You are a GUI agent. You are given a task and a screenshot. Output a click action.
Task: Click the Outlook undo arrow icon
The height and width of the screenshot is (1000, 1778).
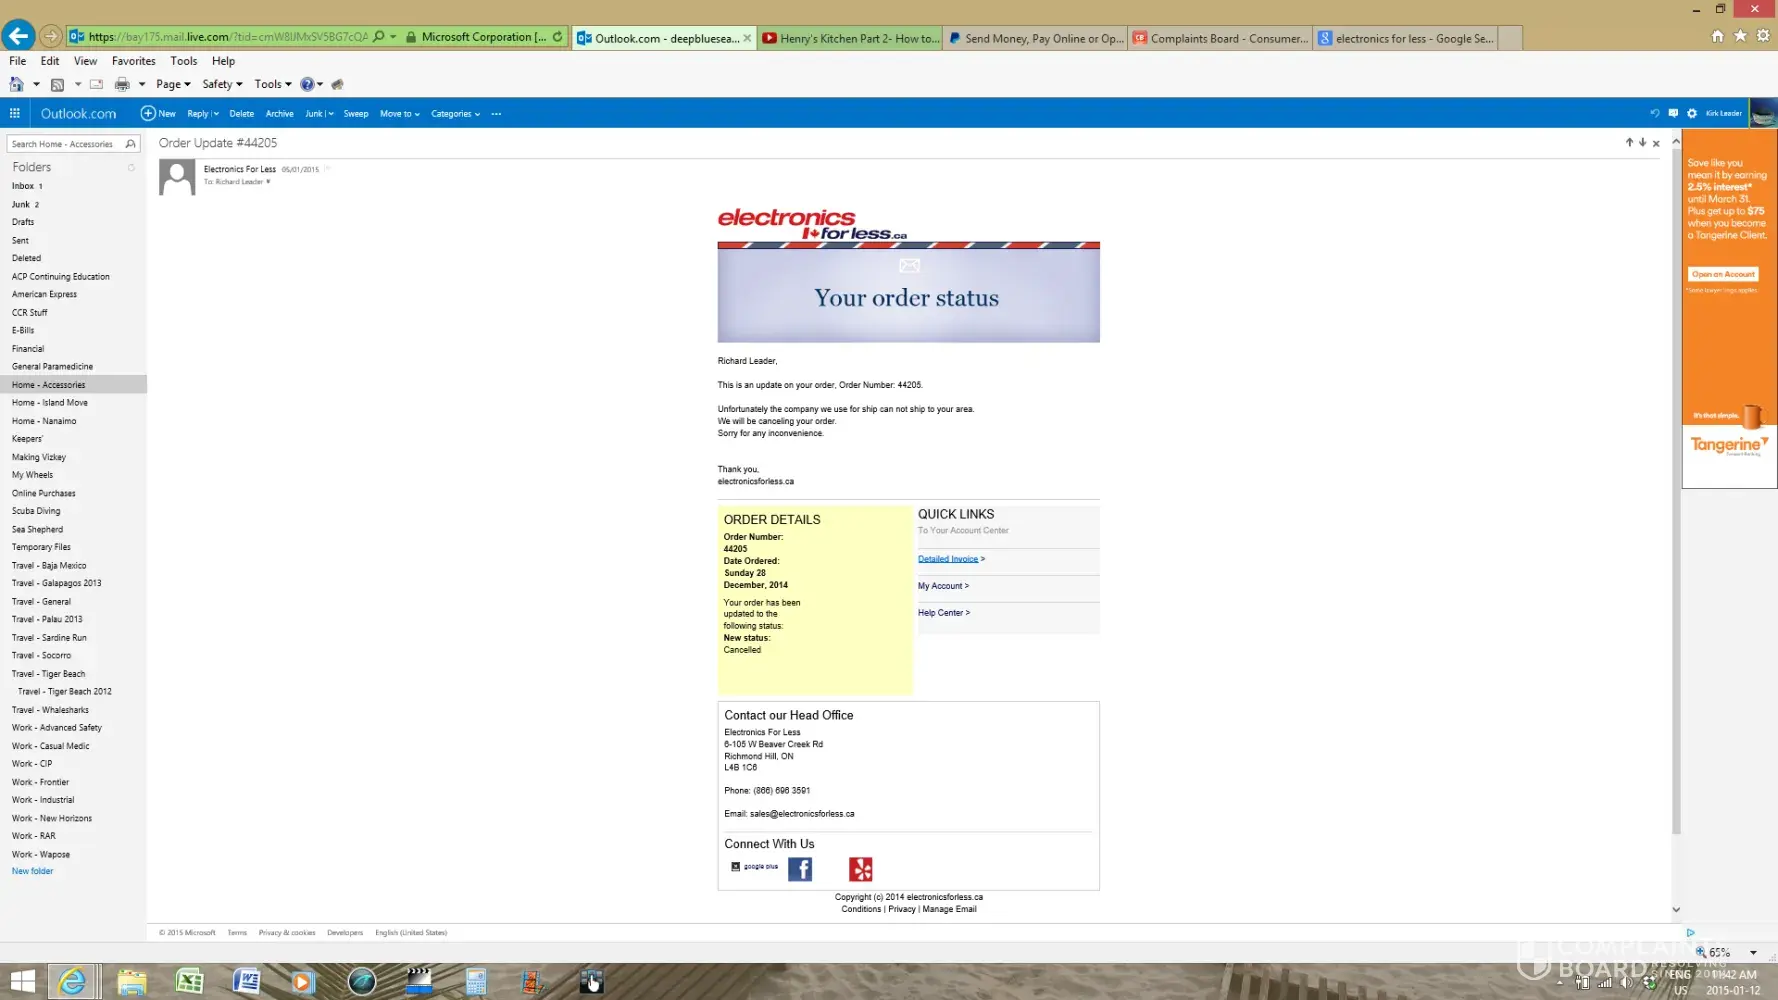[x=1654, y=113]
